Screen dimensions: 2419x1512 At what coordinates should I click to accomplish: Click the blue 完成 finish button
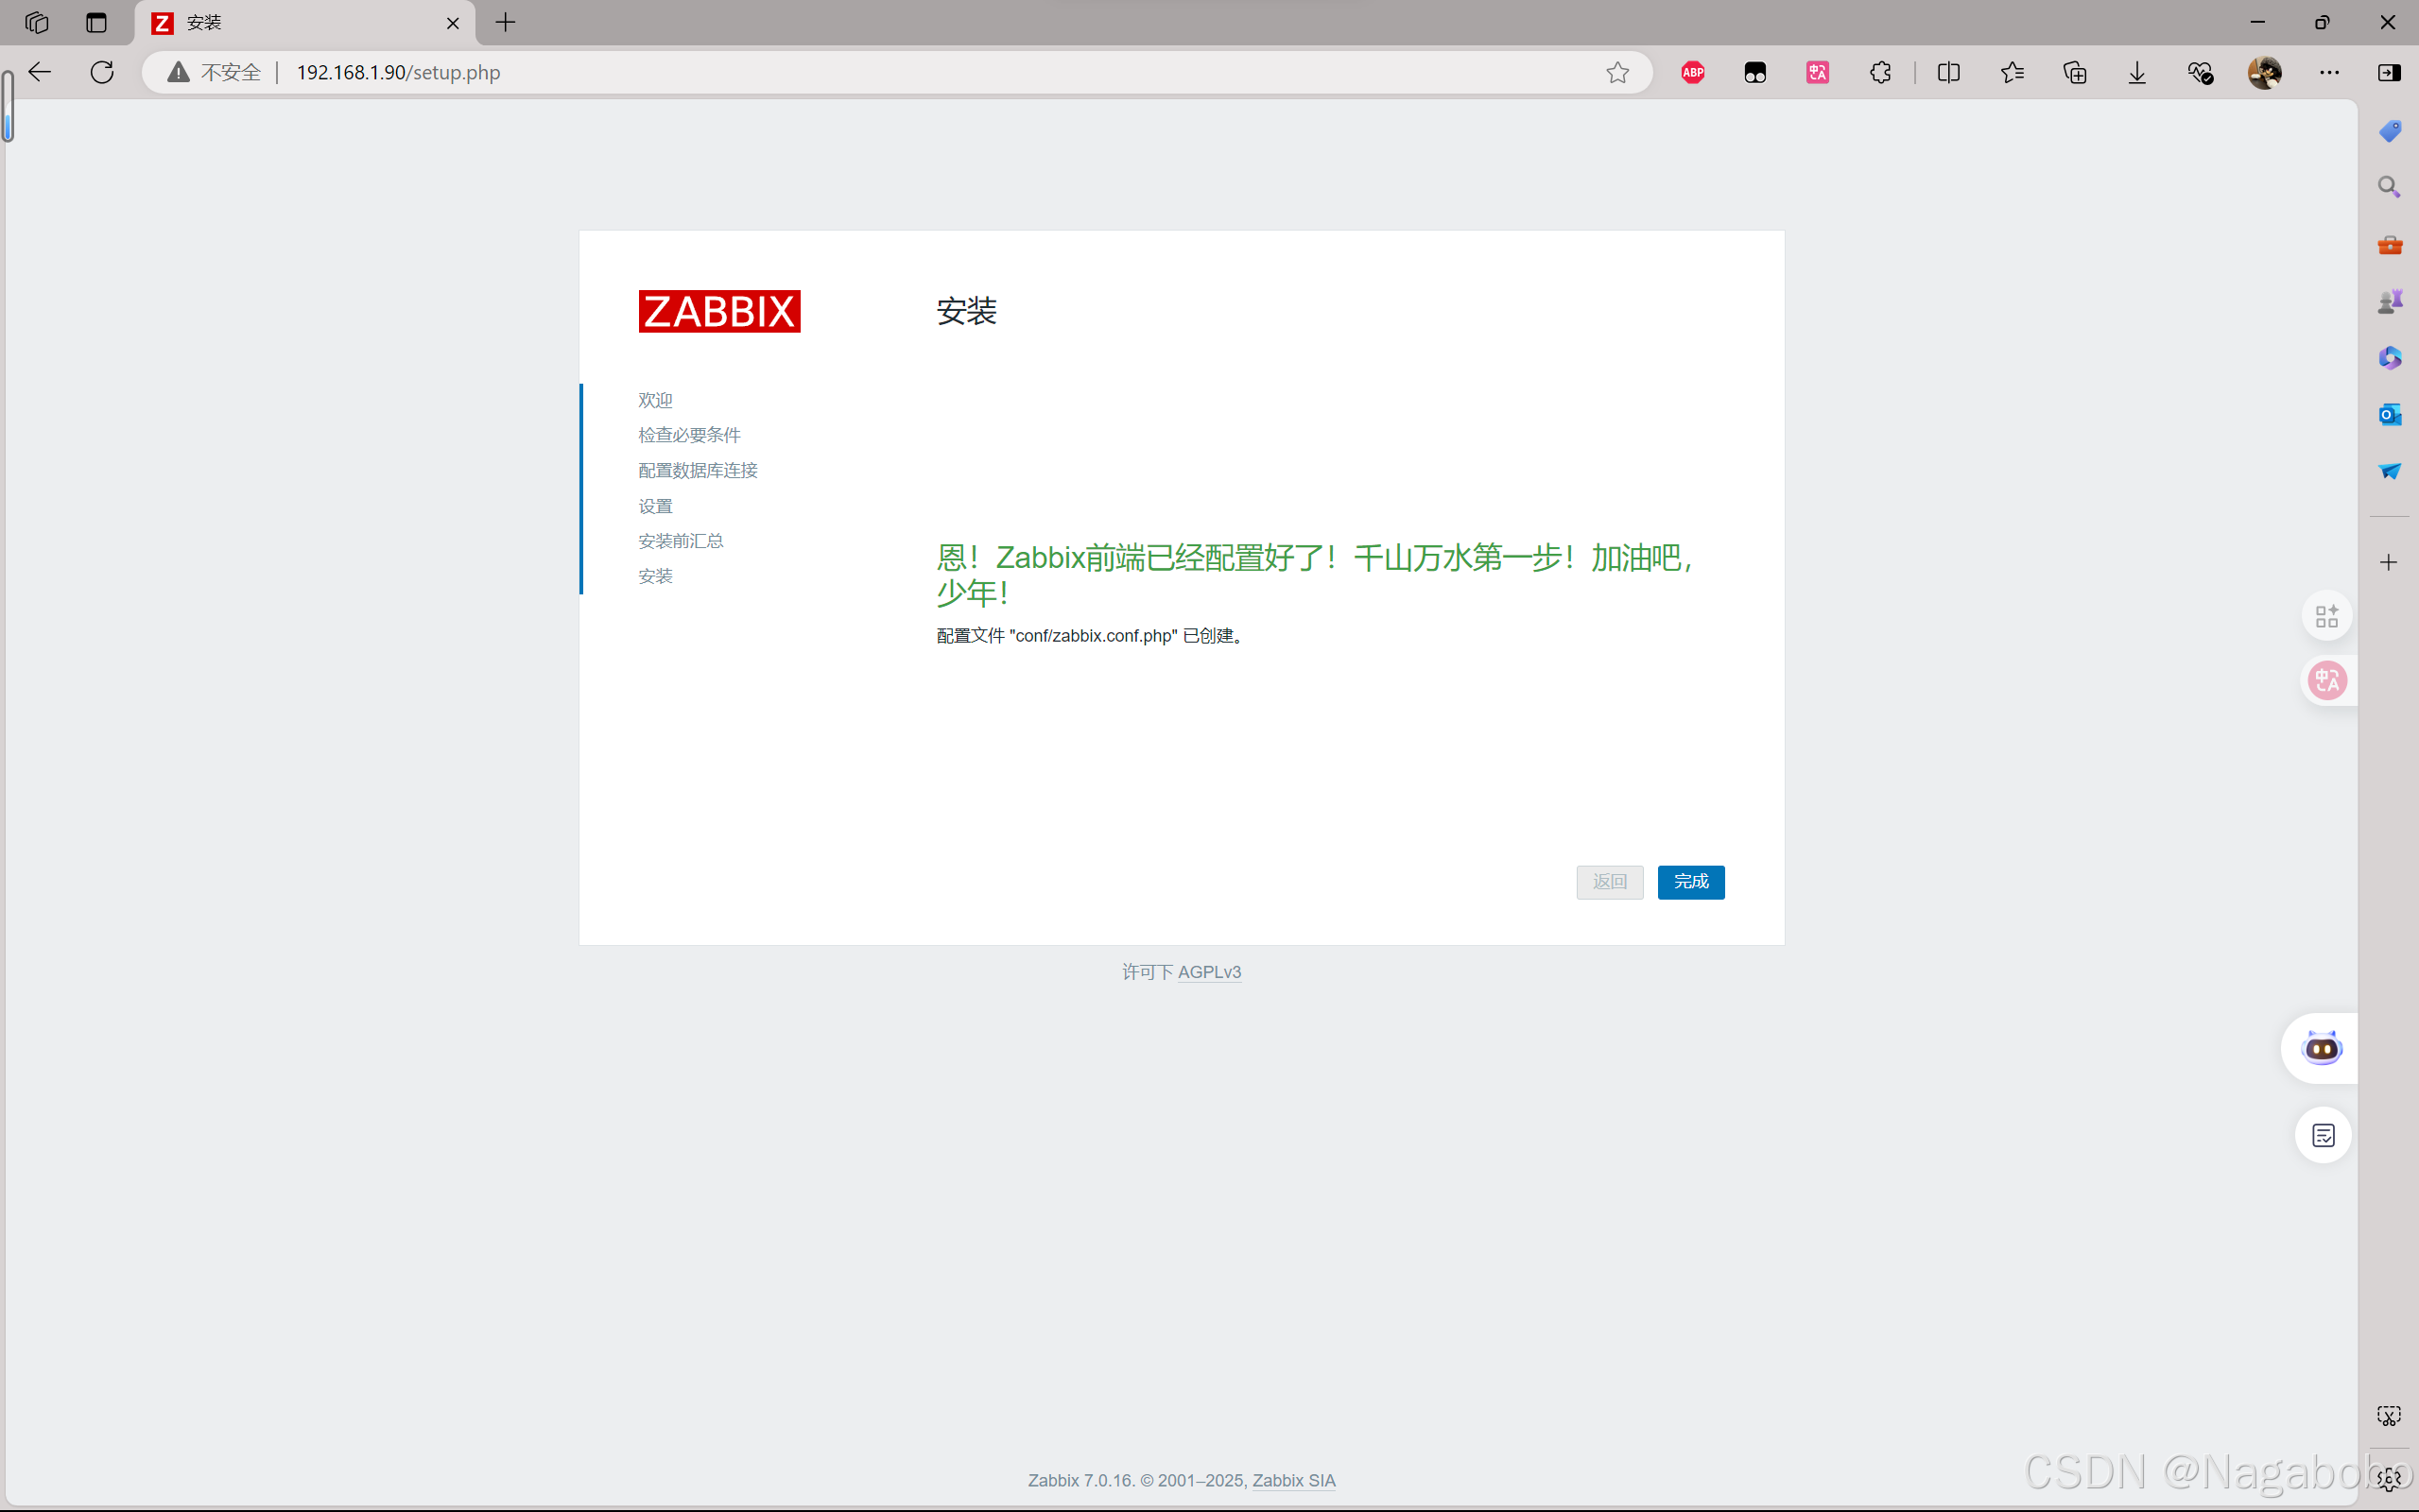tap(1690, 881)
